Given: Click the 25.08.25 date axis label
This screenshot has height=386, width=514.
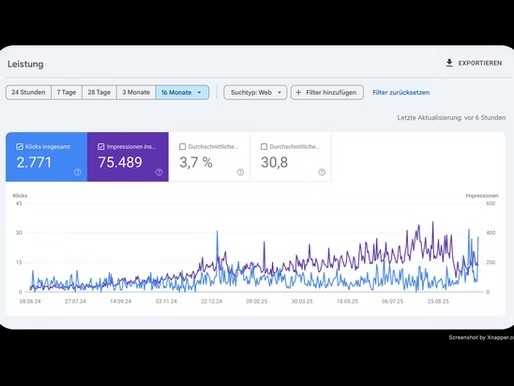Looking at the screenshot, I should tap(438, 301).
